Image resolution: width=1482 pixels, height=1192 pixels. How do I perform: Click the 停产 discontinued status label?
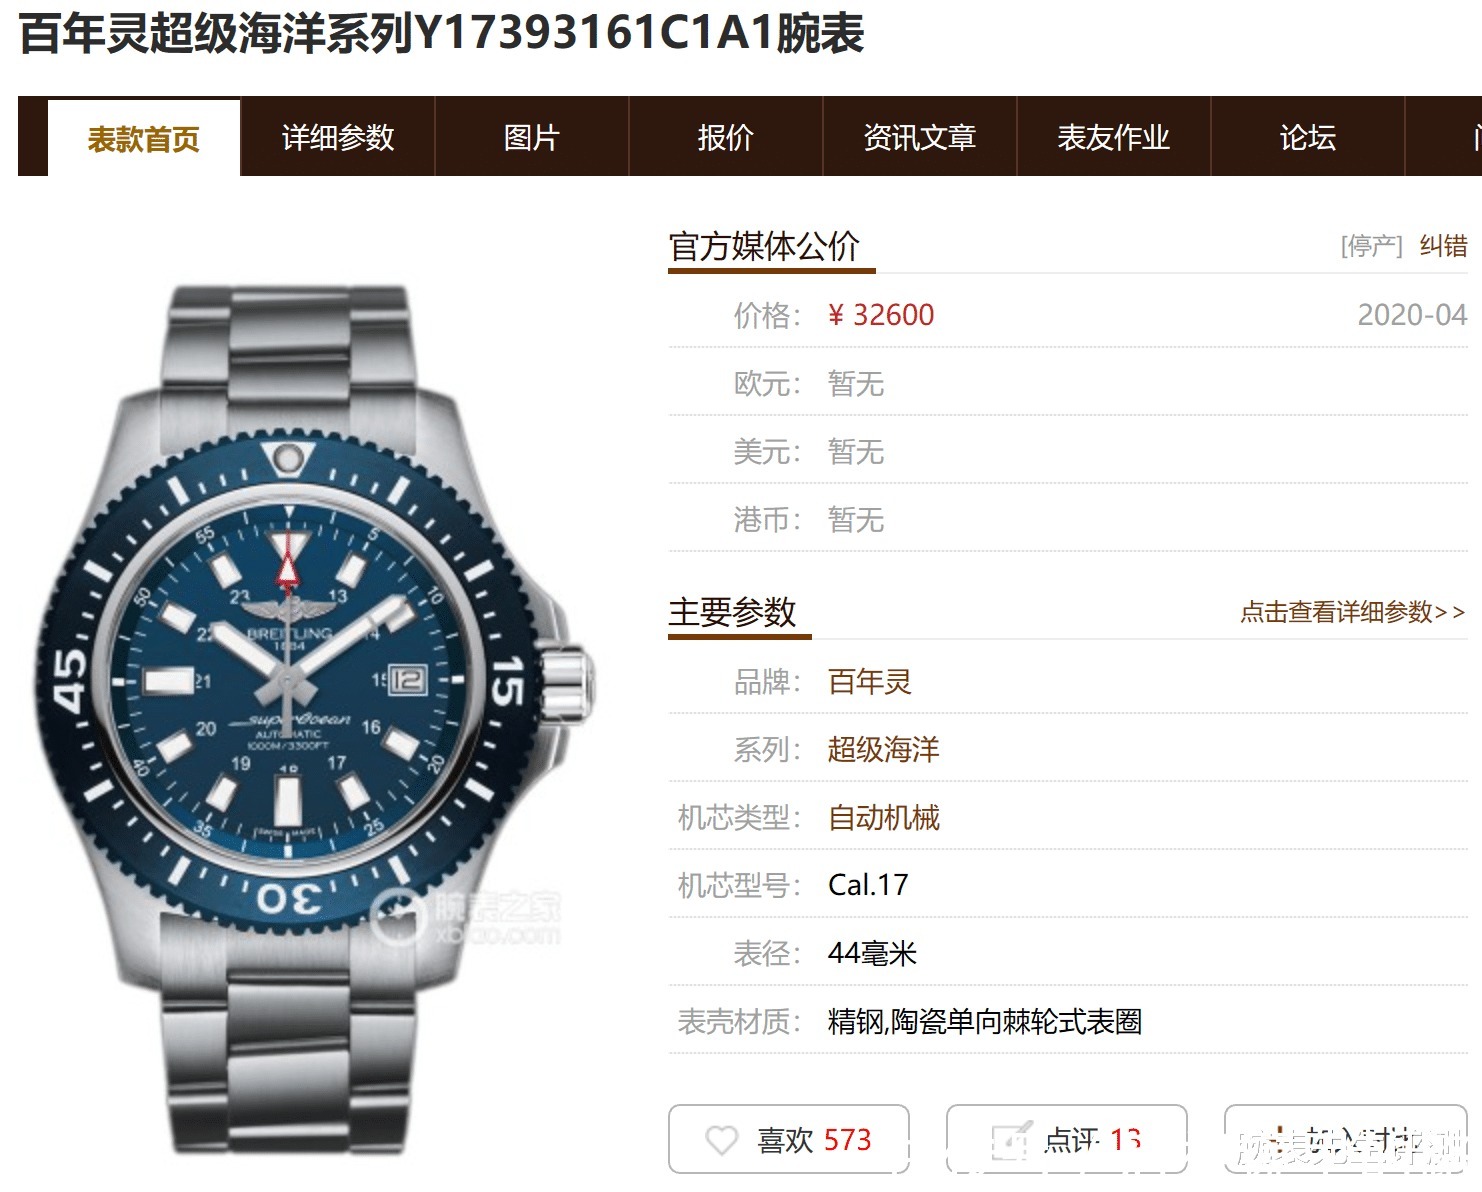(1372, 246)
